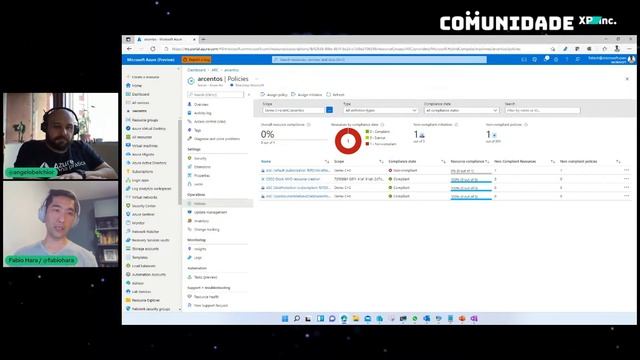Click the resource menu search box

[216, 95]
